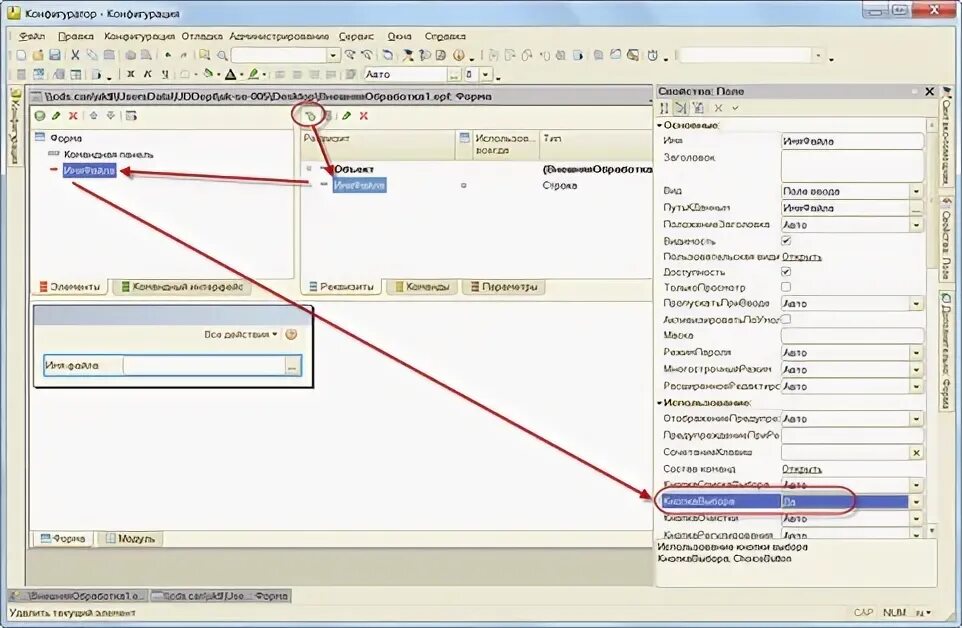The image size is (962, 628).
Task: Click the Open file folder icon
Action: click(38, 55)
